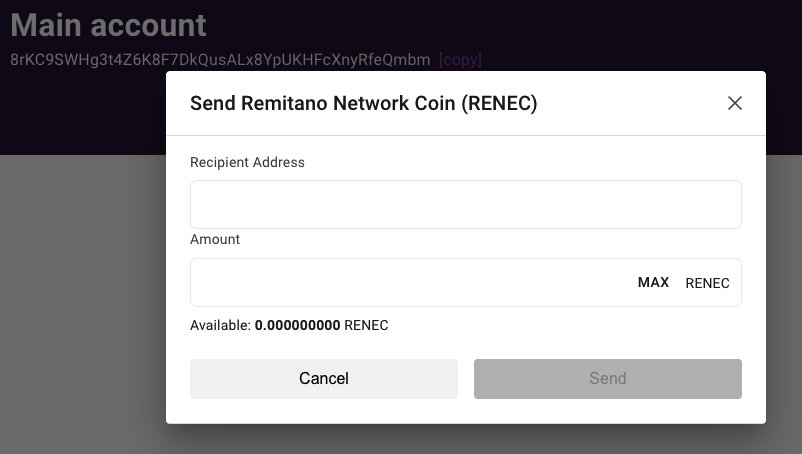
Task: Click the "Available:" label text
Action: (220, 326)
